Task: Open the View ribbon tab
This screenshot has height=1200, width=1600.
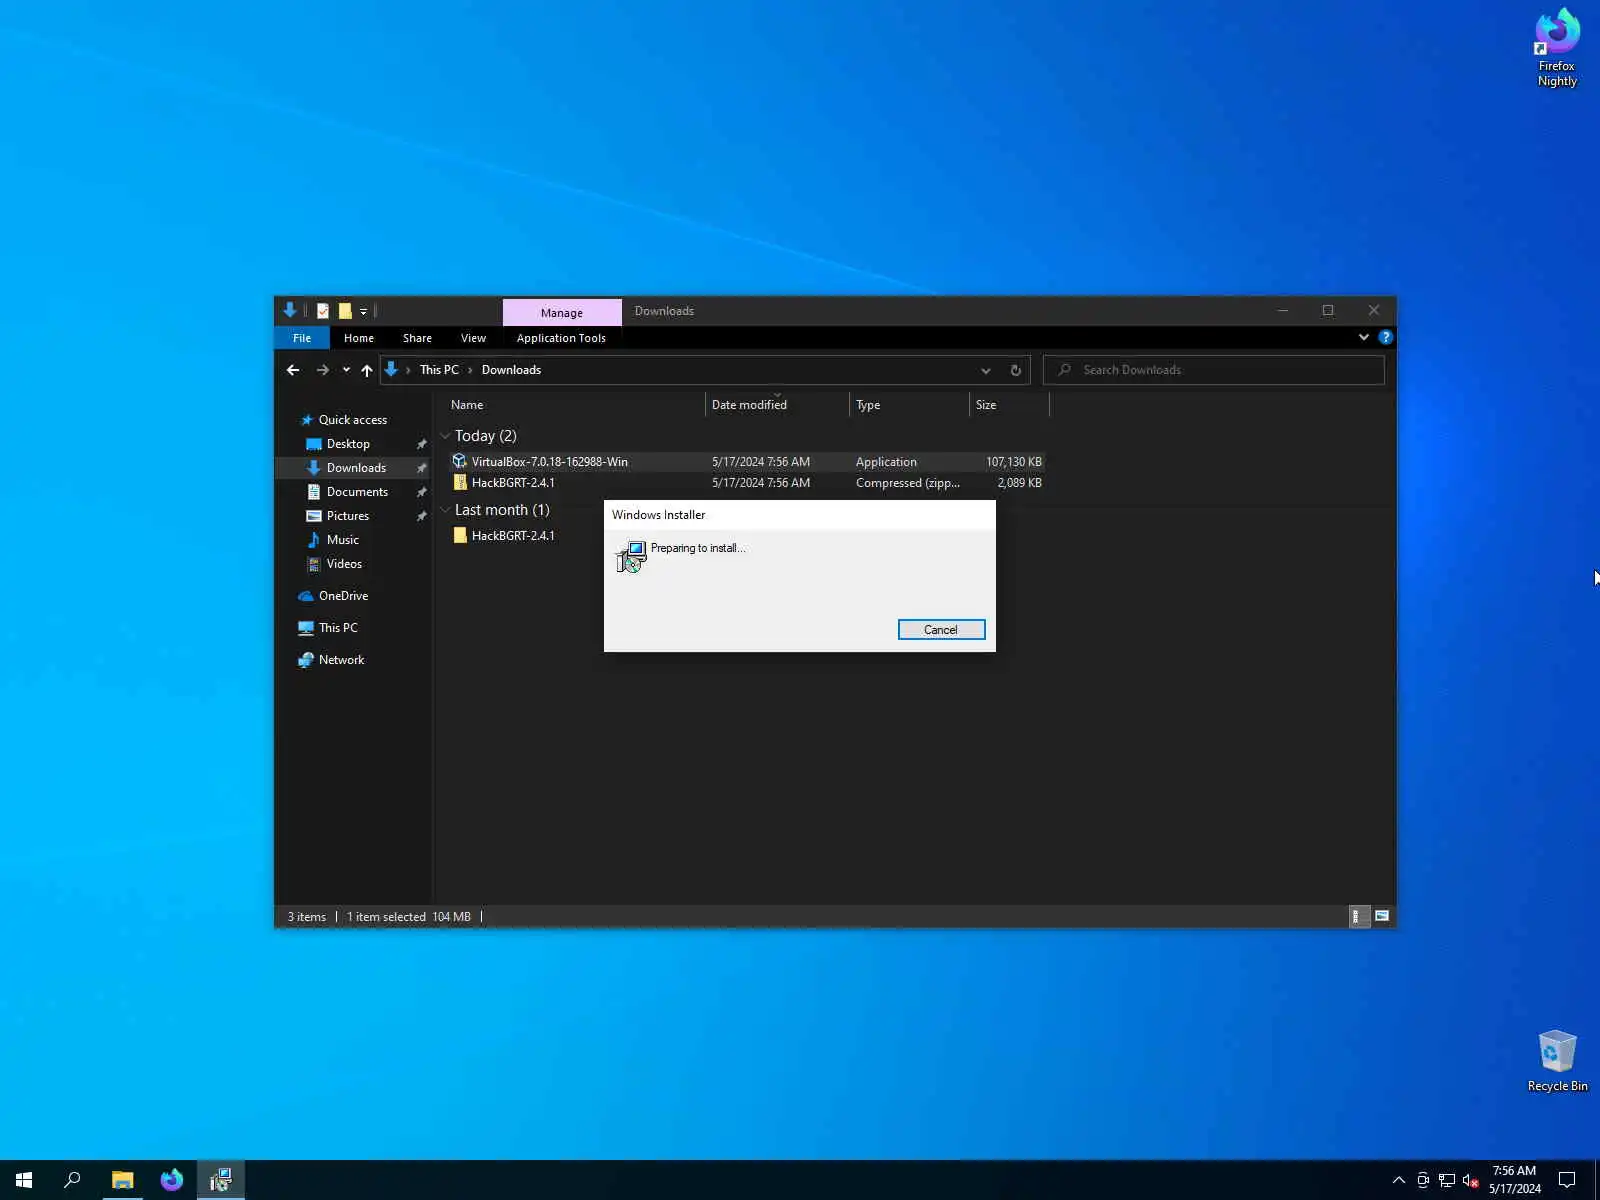Action: pyautogui.click(x=473, y=338)
